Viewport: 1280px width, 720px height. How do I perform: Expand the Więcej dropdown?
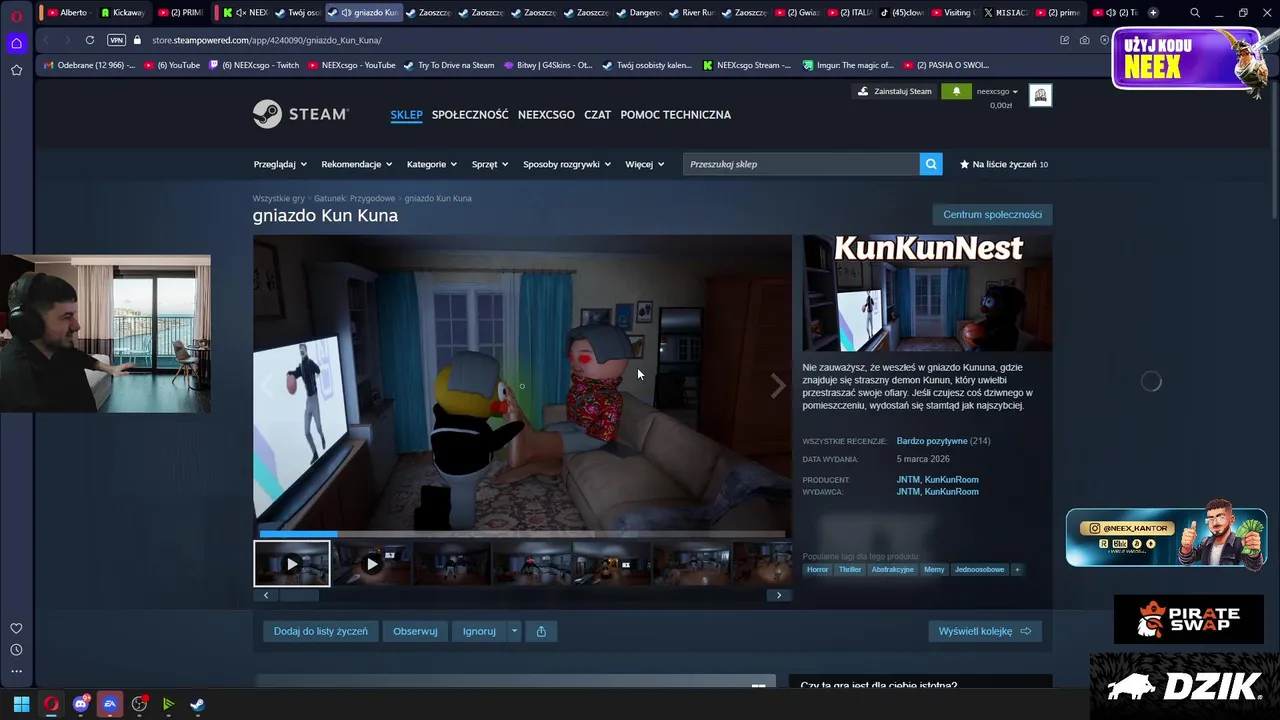645,164
